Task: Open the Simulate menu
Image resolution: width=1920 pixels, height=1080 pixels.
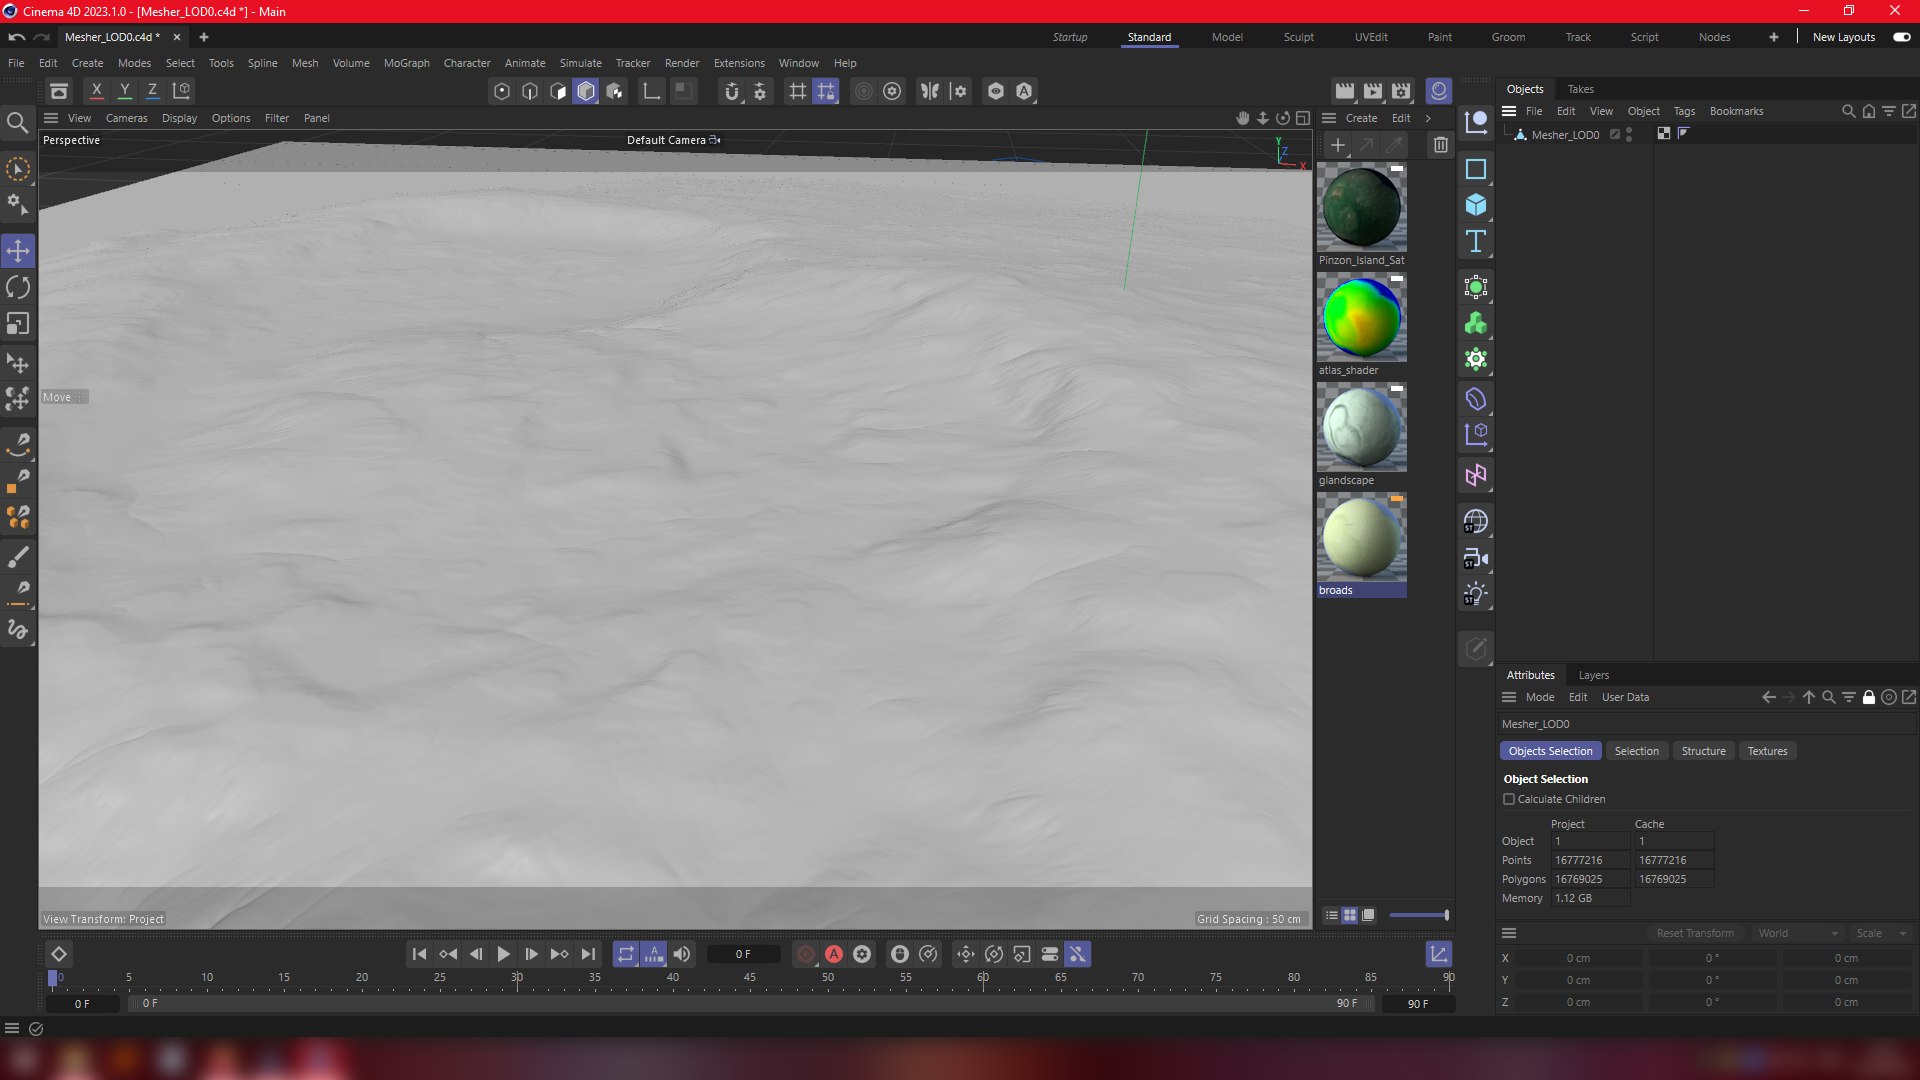Action: pyautogui.click(x=580, y=63)
